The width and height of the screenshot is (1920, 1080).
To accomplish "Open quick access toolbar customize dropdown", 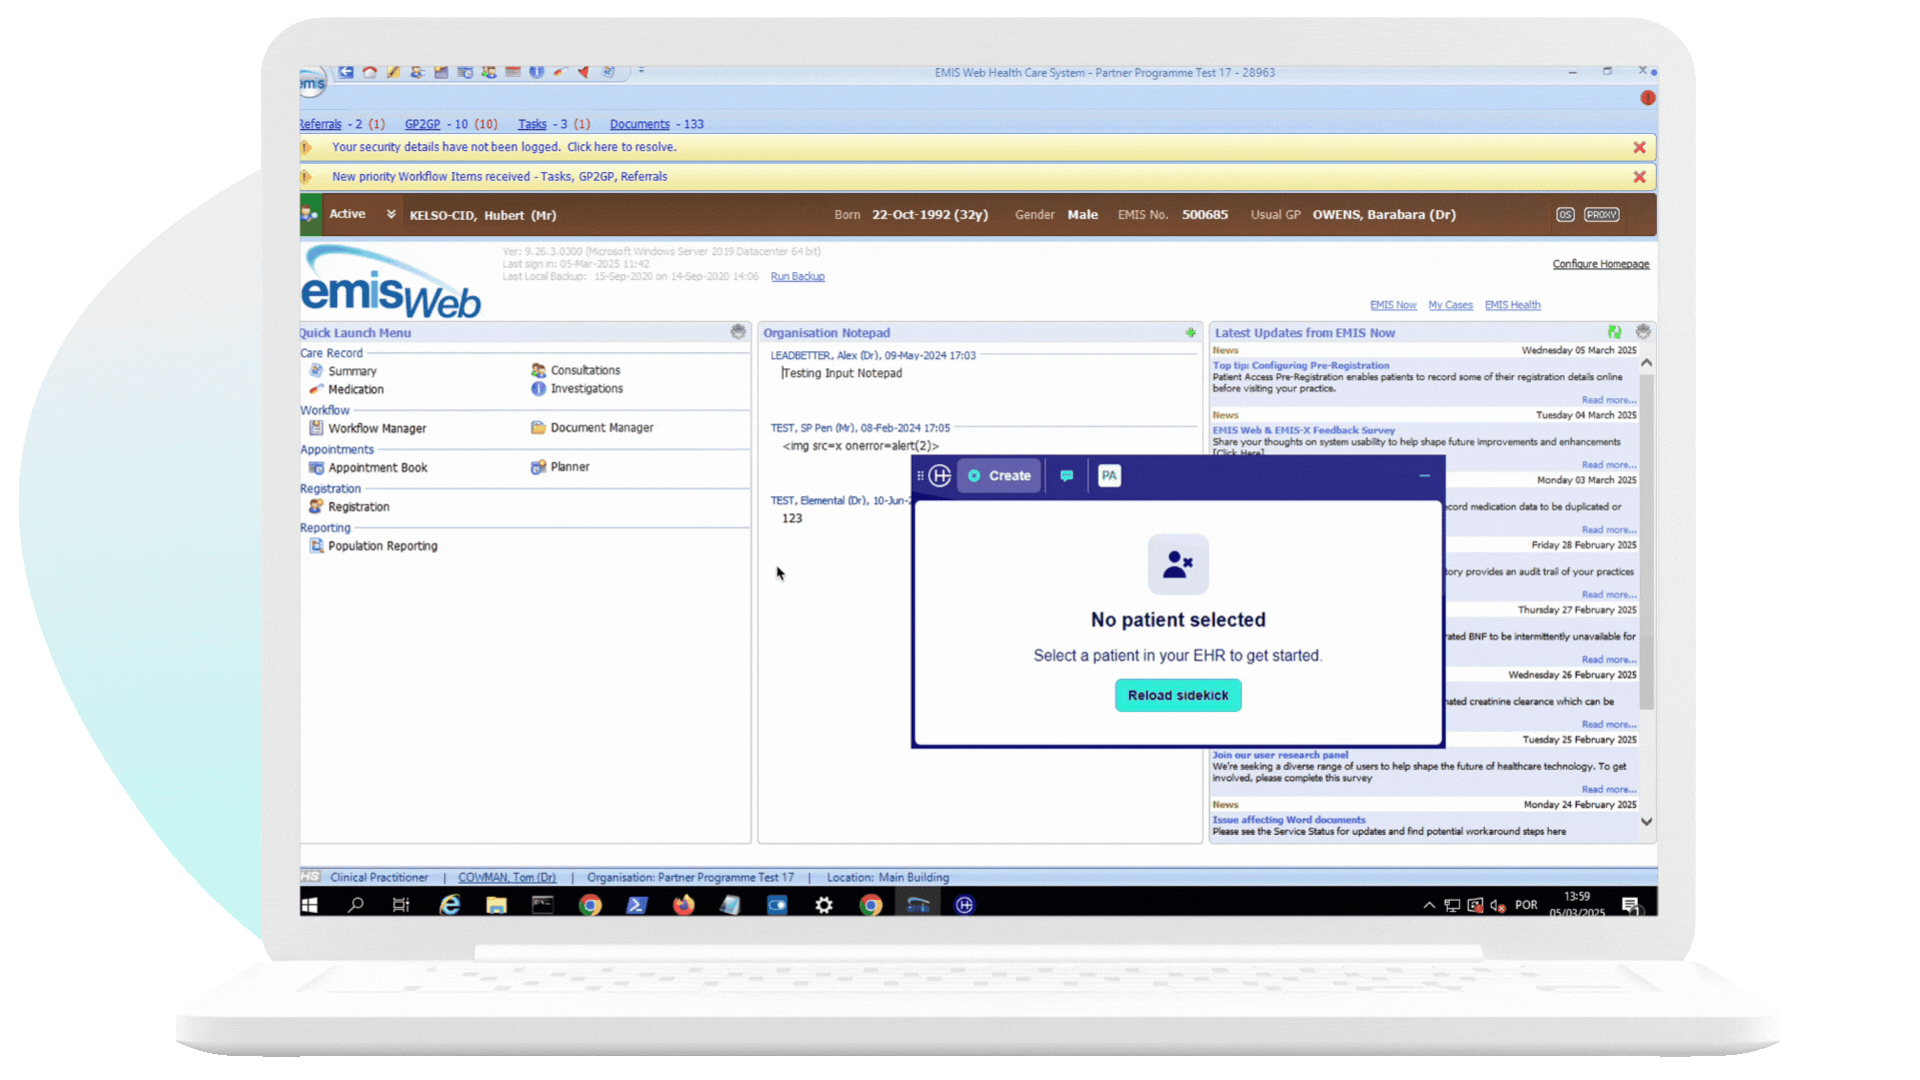I will [641, 71].
